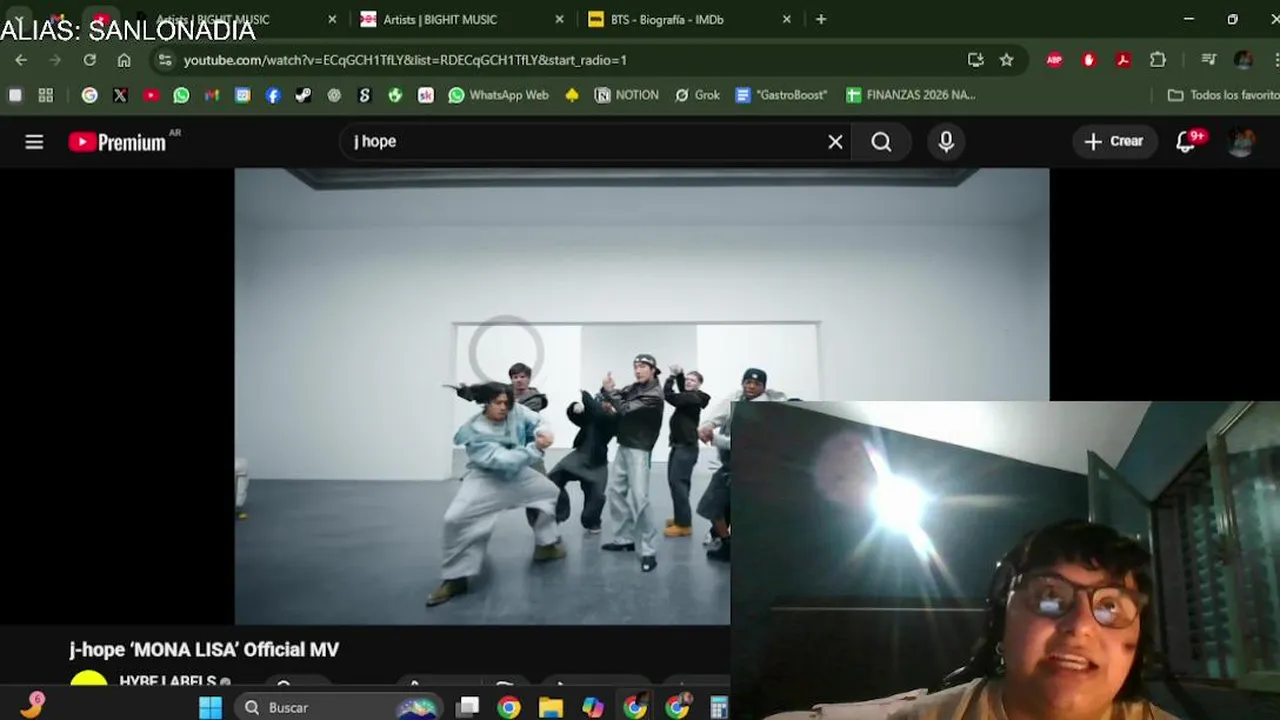
Task: Select the video title 'MONA LISA' Official MV
Action: pyautogui.click(x=204, y=649)
